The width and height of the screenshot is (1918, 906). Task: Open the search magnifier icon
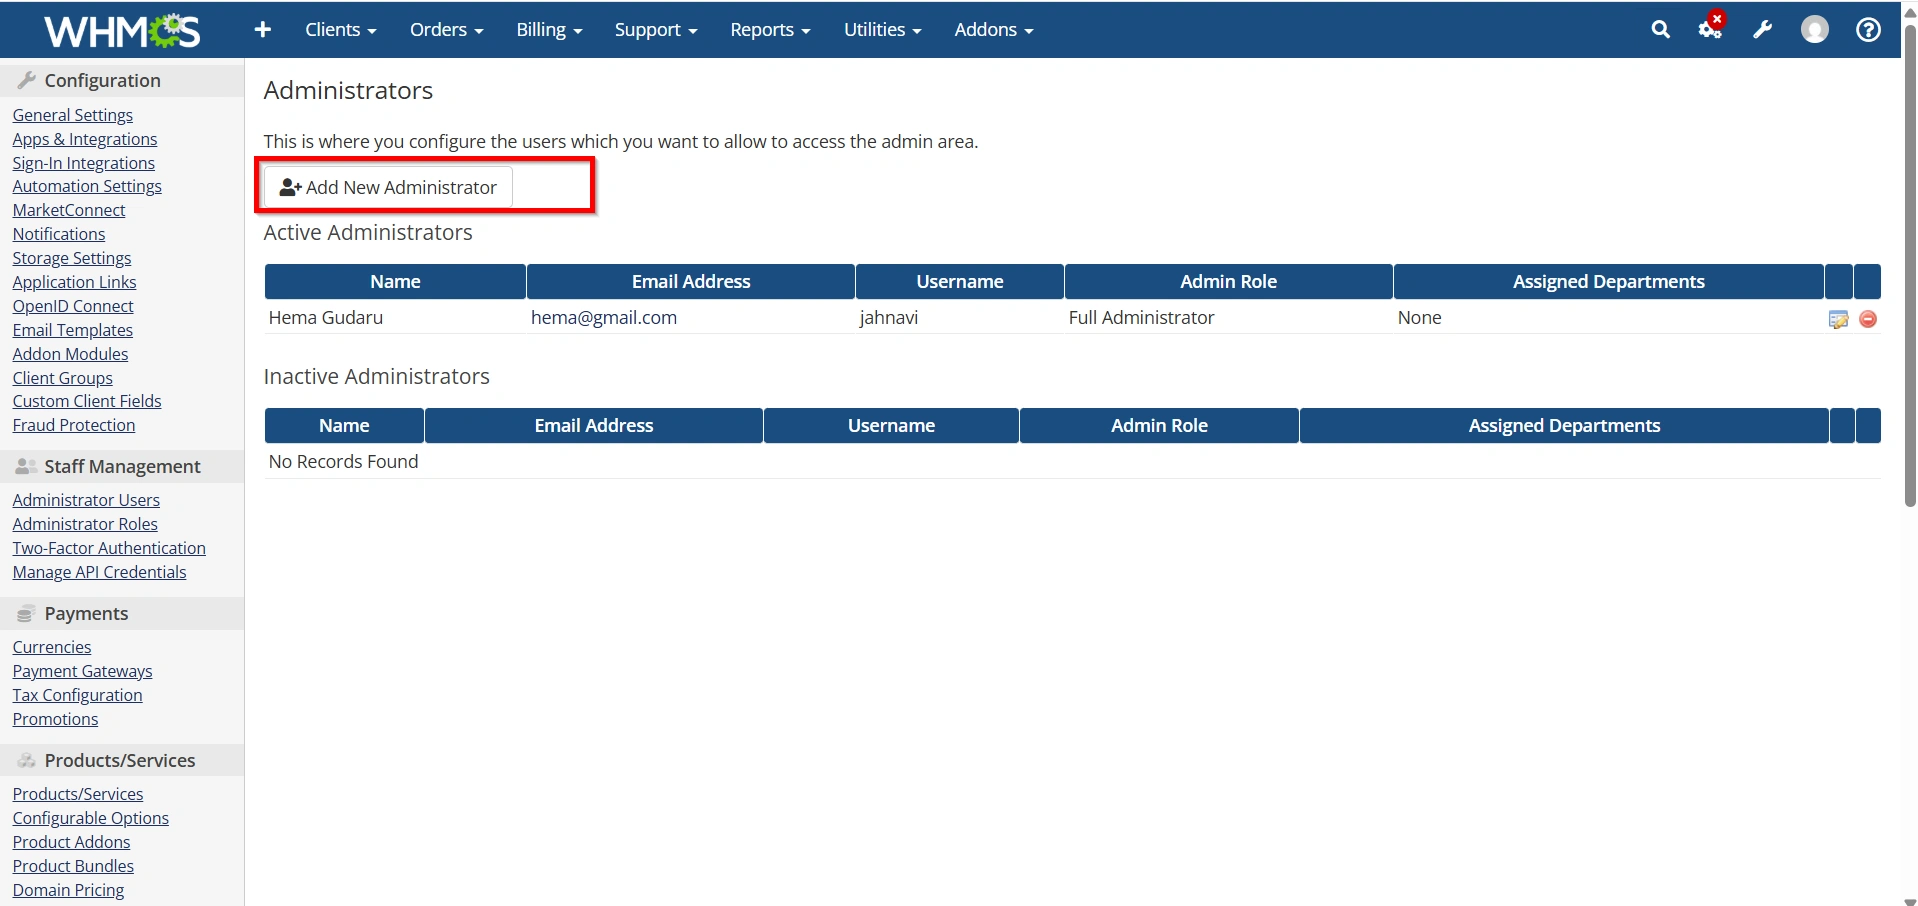(x=1660, y=30)
